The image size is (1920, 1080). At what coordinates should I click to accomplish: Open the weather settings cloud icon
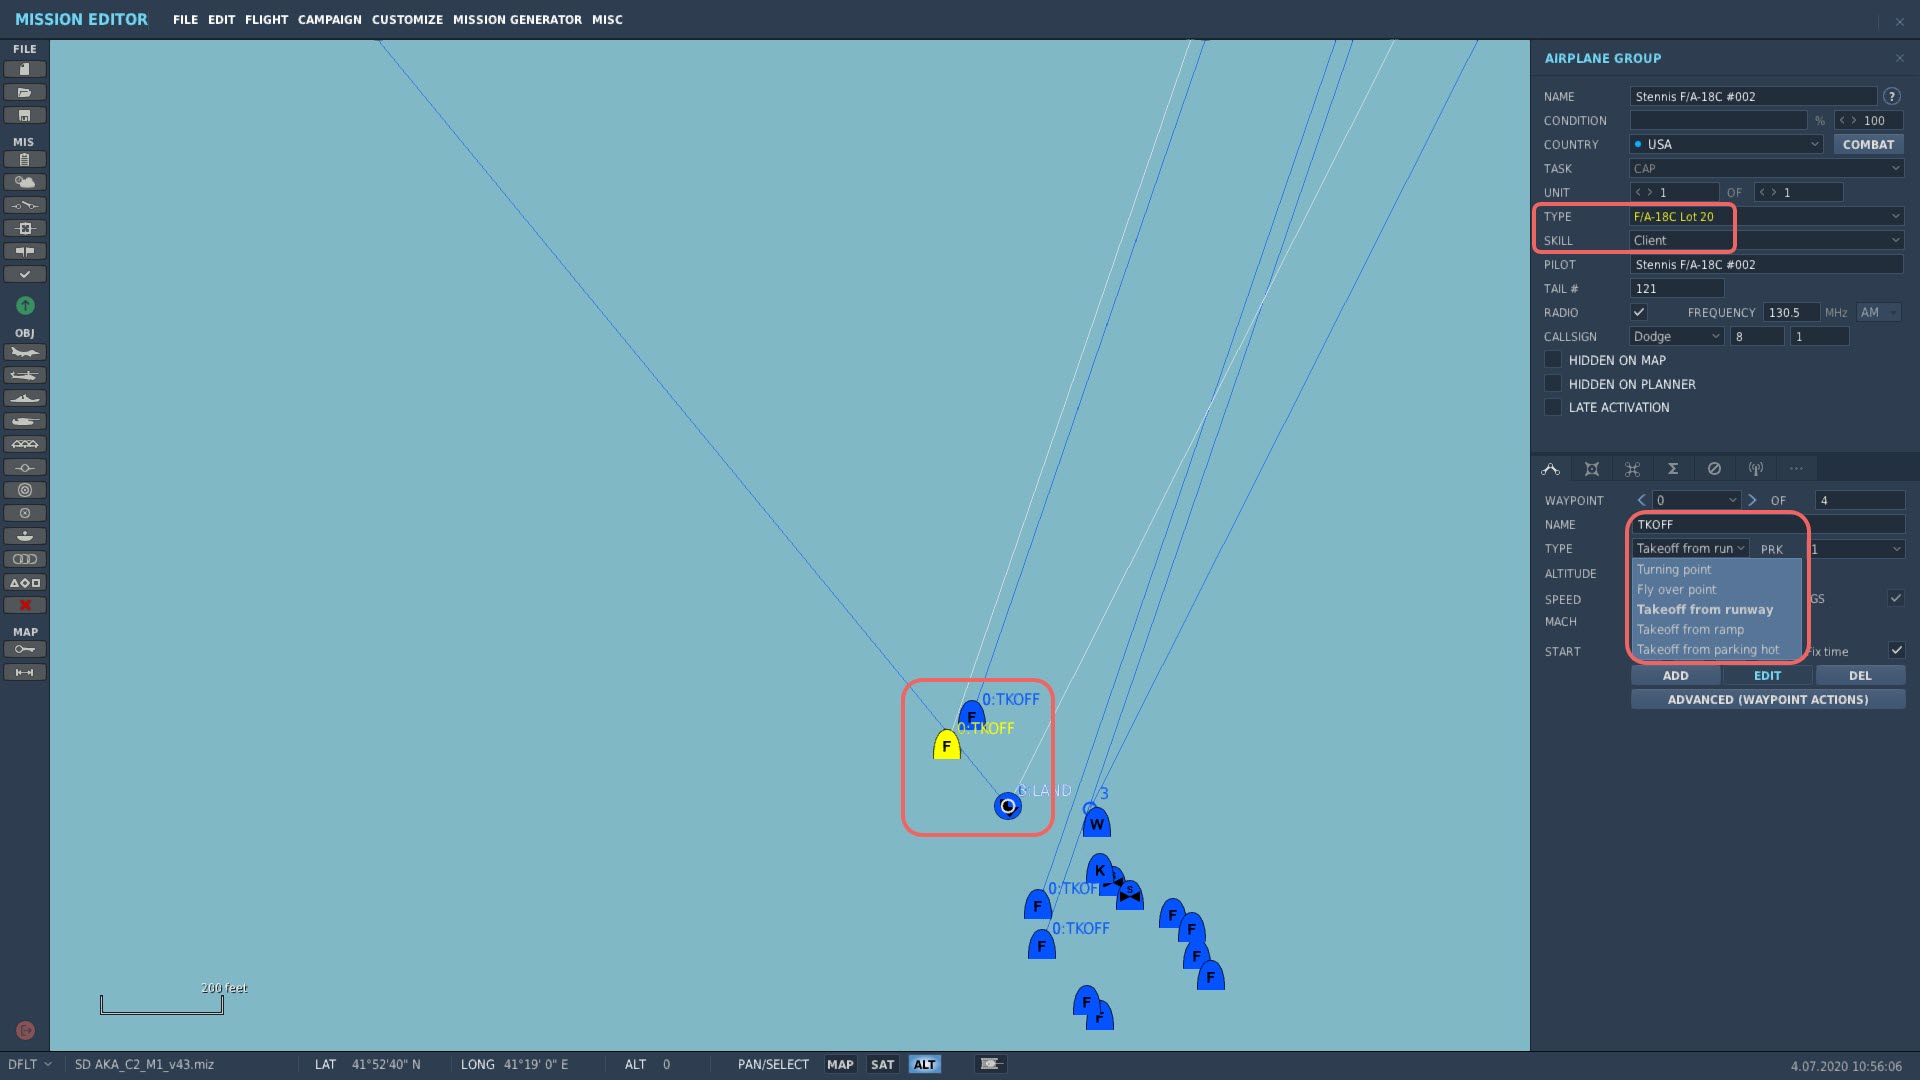[25, 182]
